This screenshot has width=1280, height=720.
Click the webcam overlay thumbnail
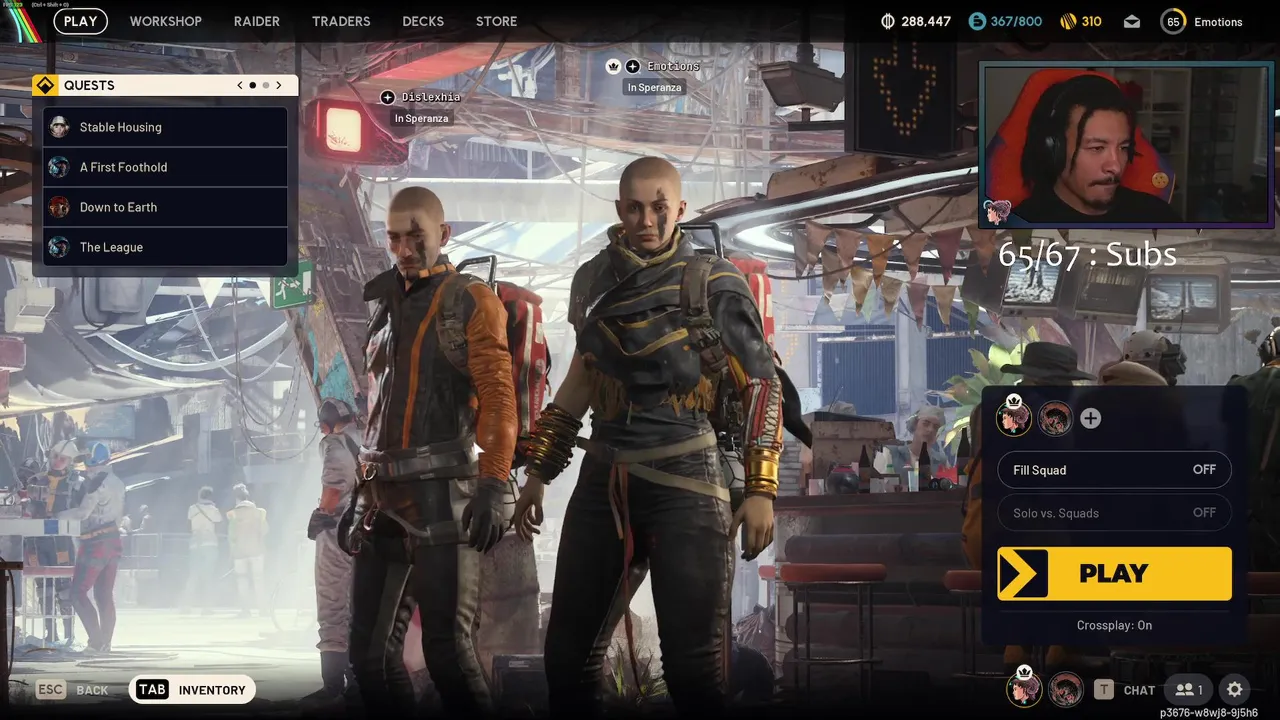[x=1125, y=145]
